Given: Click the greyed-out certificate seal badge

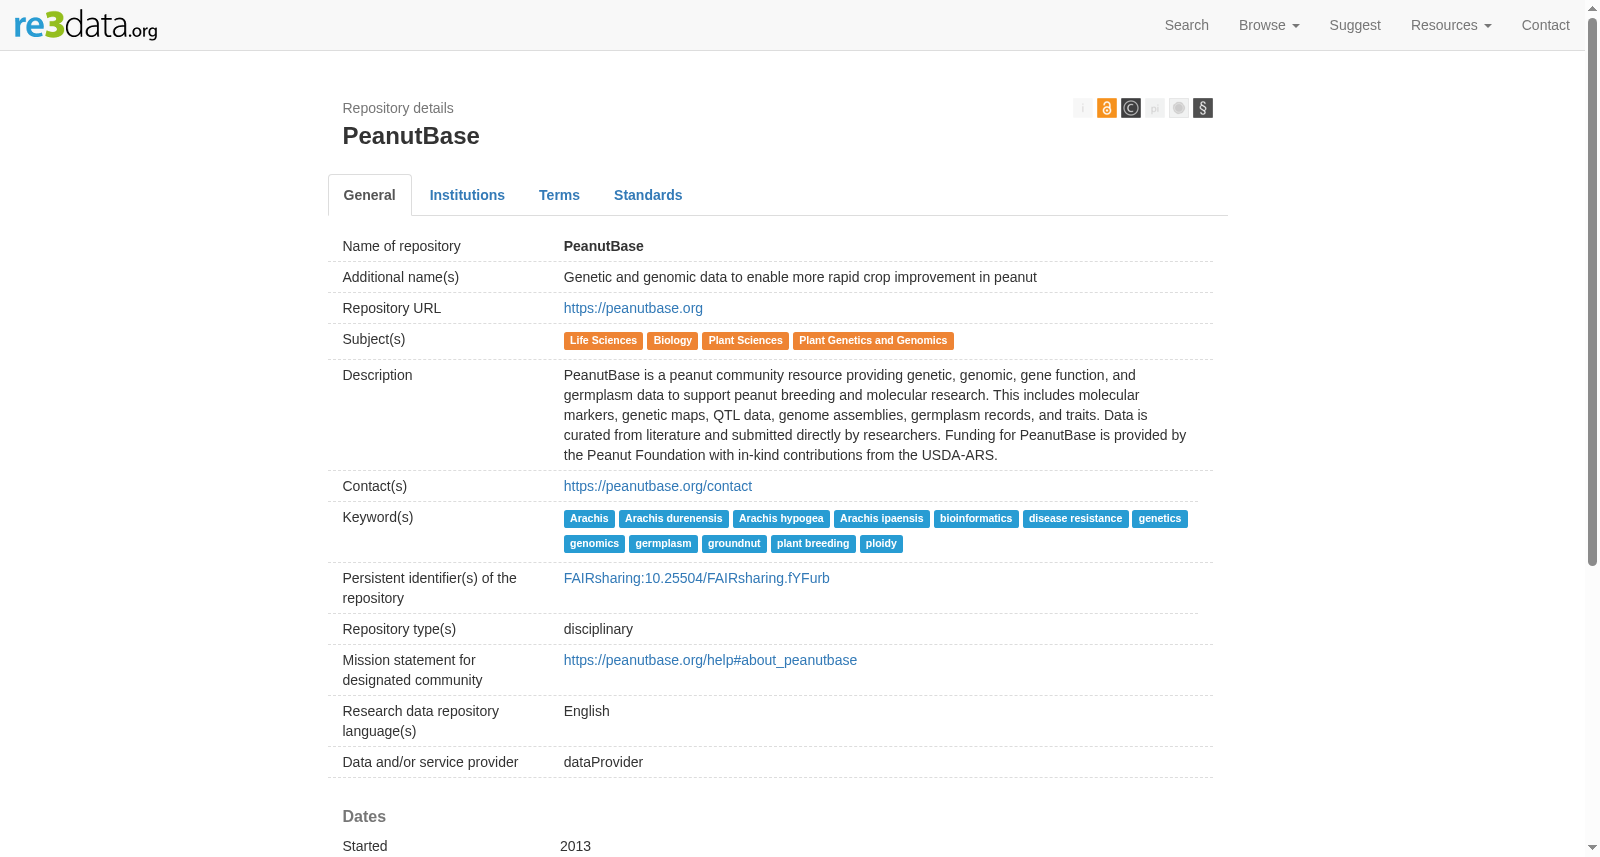Looking at the screenshot, I should coord(1179,108).
